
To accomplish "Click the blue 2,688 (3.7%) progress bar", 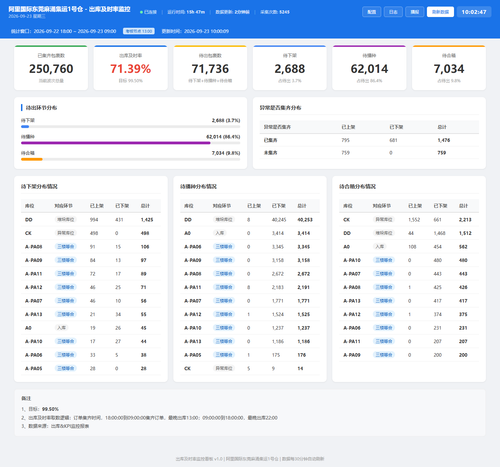I will [130, 127].
